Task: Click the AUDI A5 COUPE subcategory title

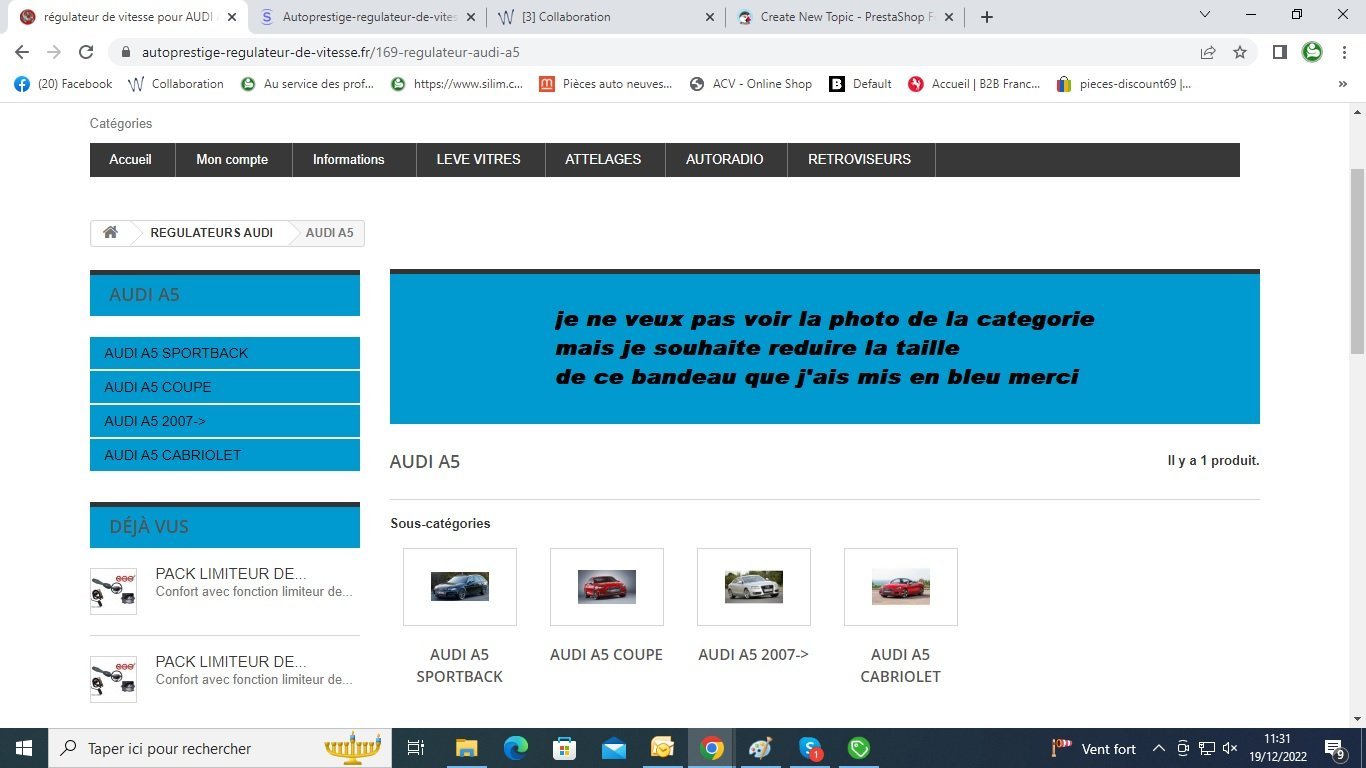Action: 607,655
